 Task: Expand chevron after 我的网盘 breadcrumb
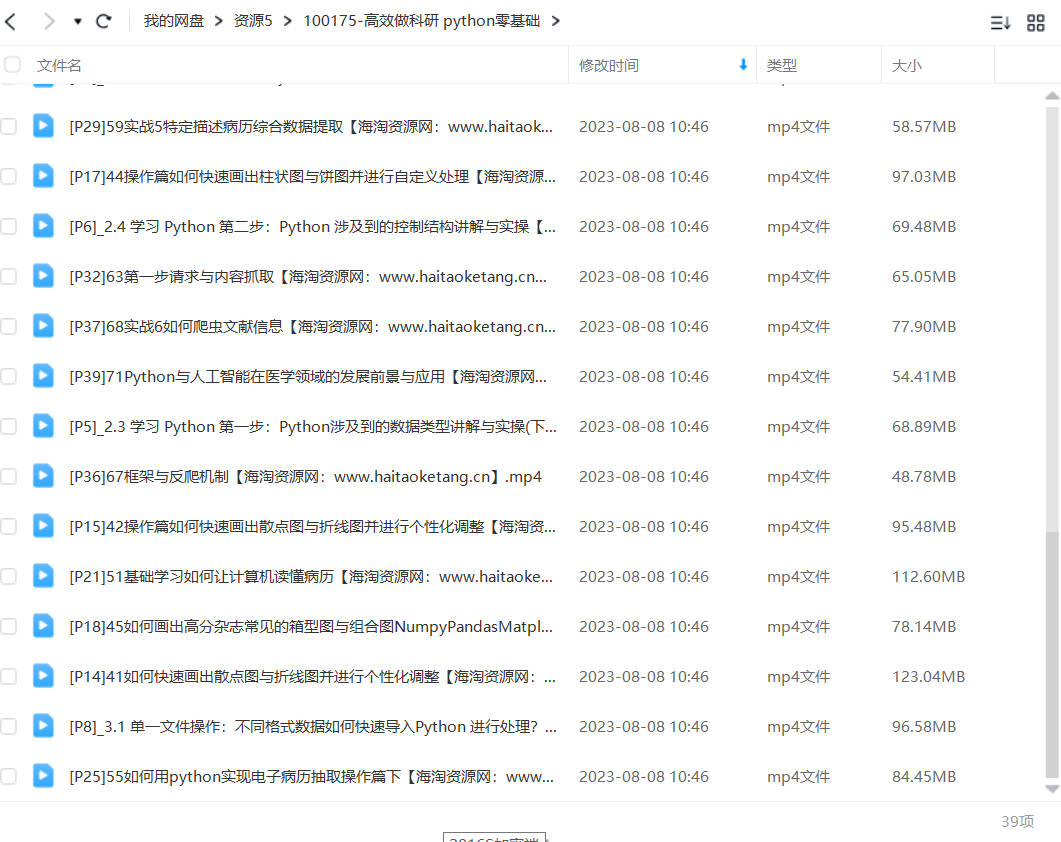tap(219, 22)
